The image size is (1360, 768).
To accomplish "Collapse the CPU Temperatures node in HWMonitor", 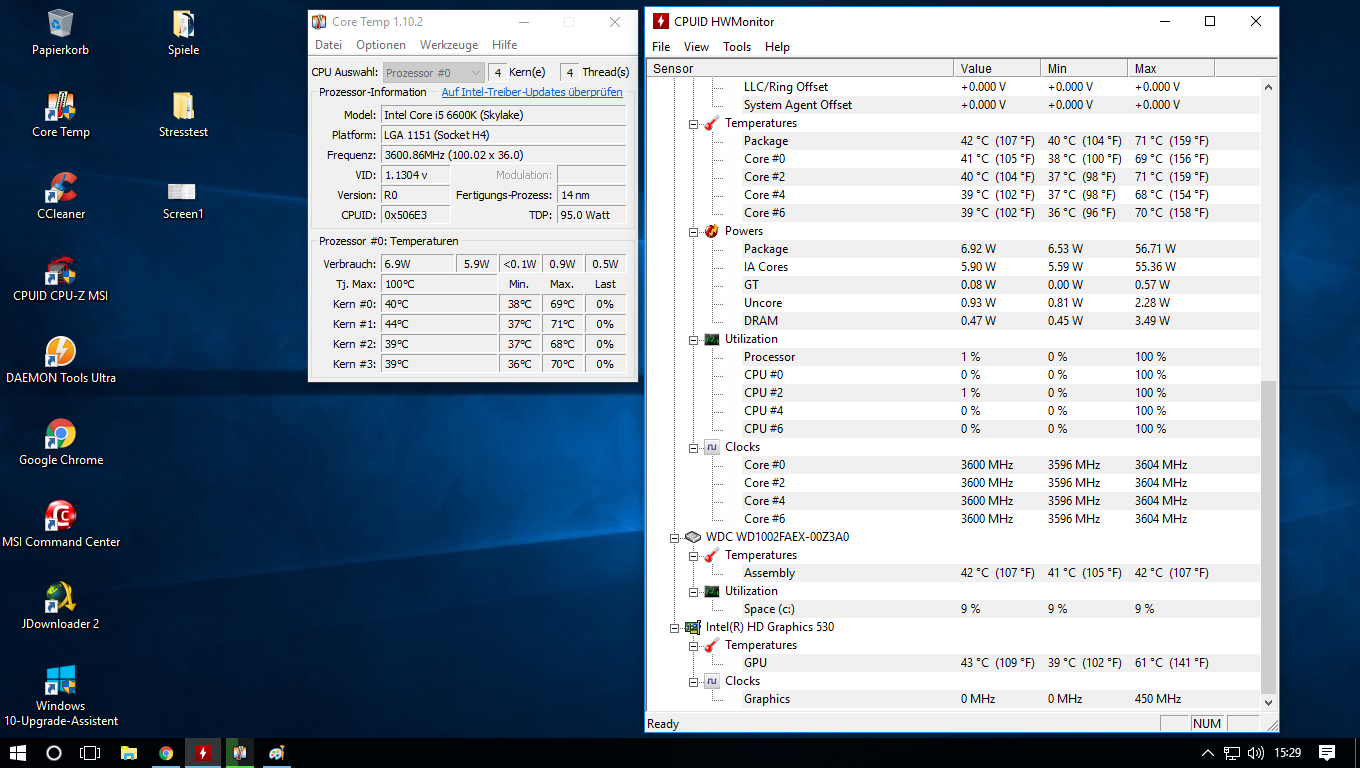I will pyautogui.click(x=694, y=123).
